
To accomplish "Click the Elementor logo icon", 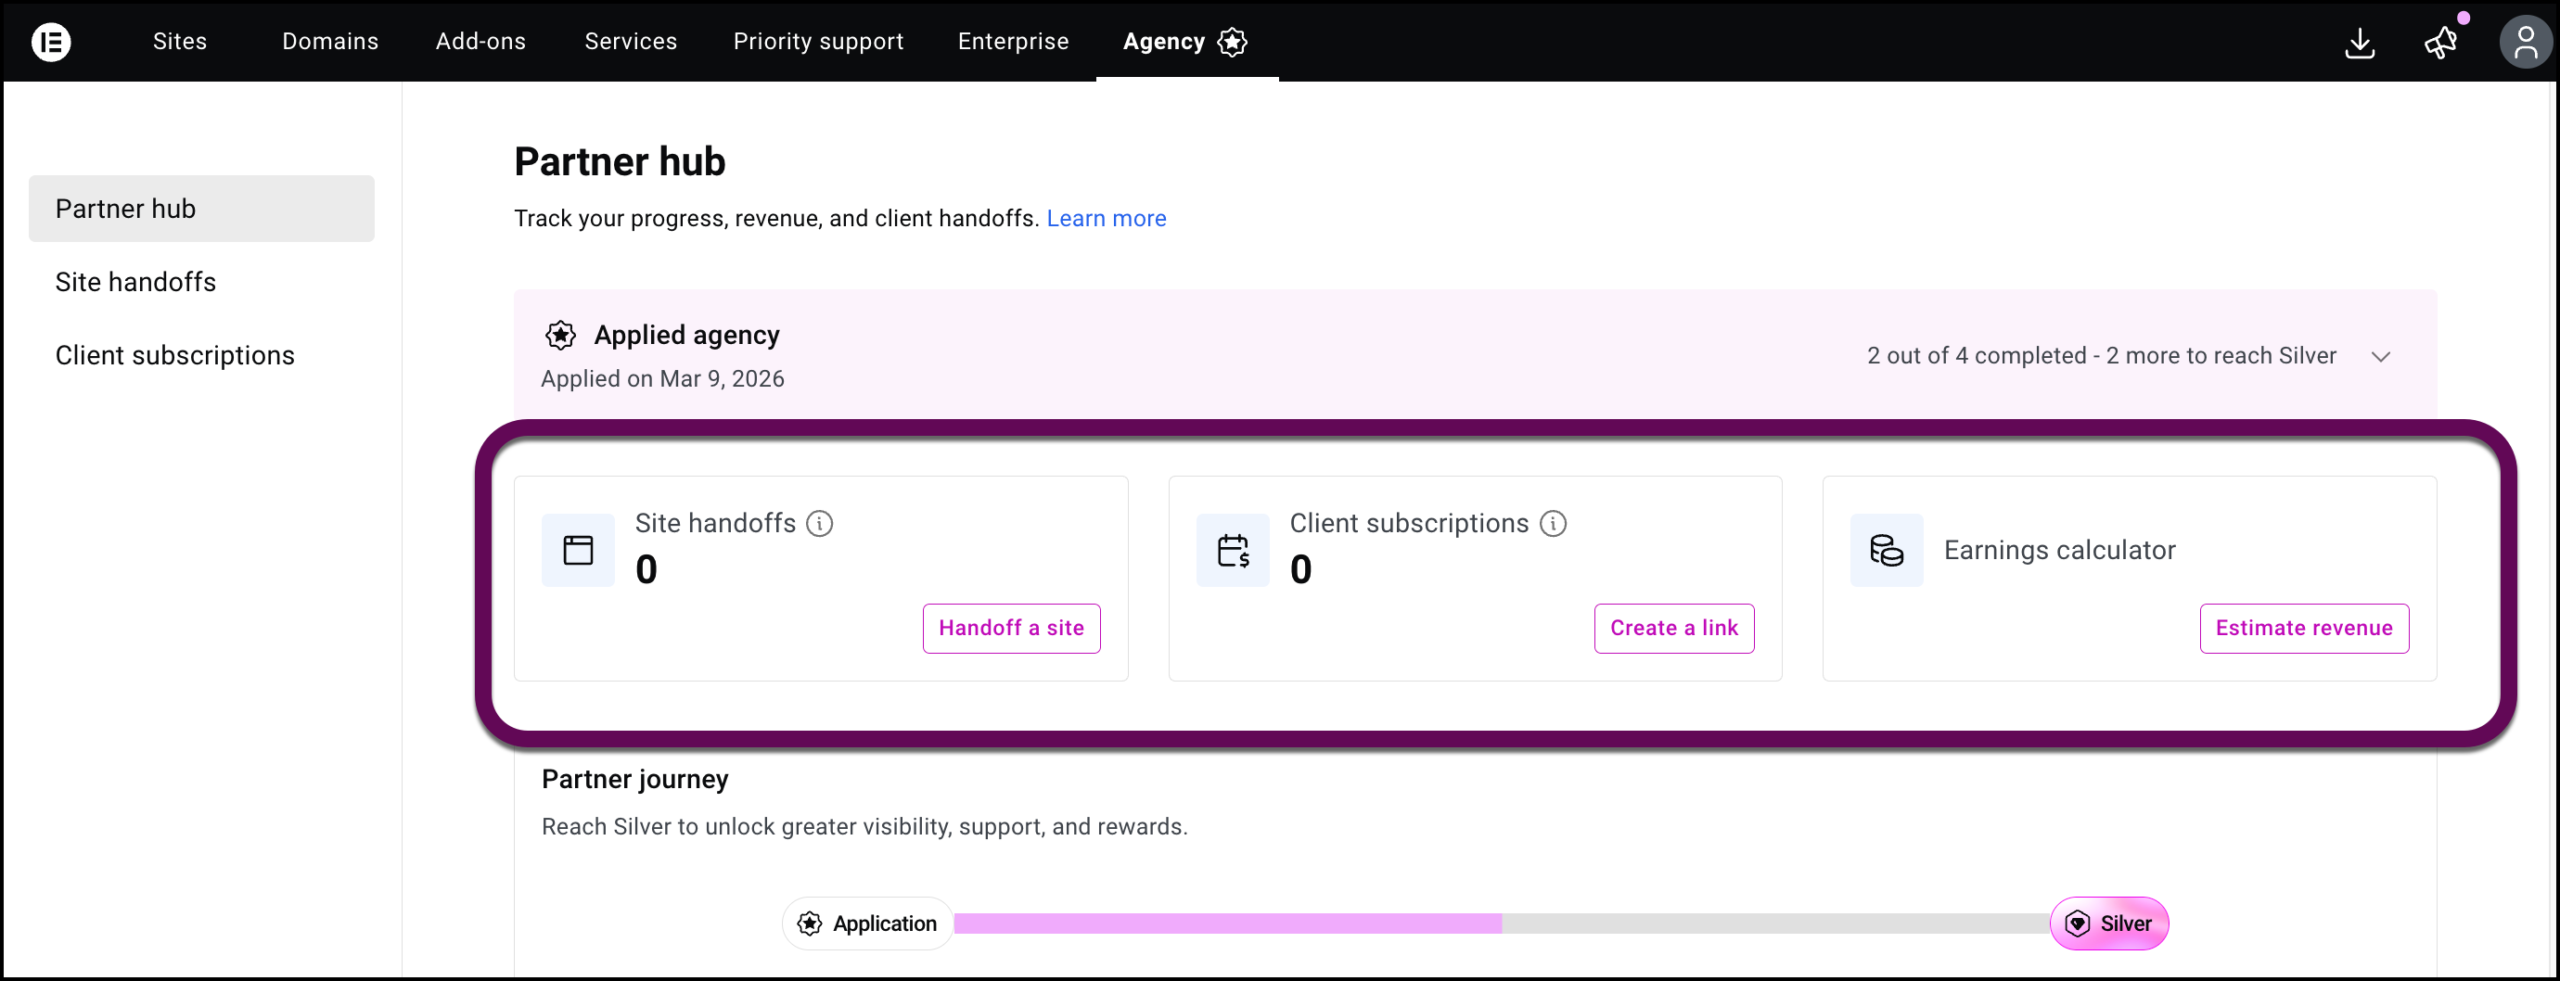I will coord(51,42).
